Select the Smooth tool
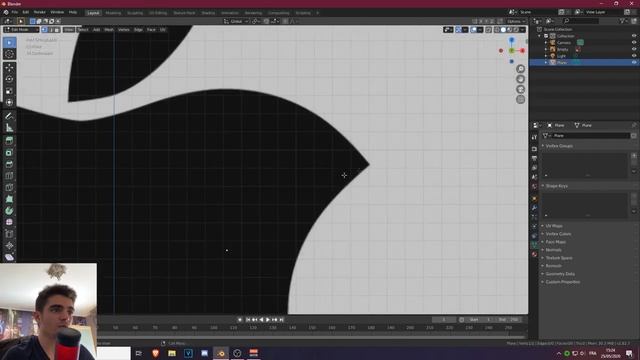The height and width of the screenshot is (360, 640). (x=9, y=222)
